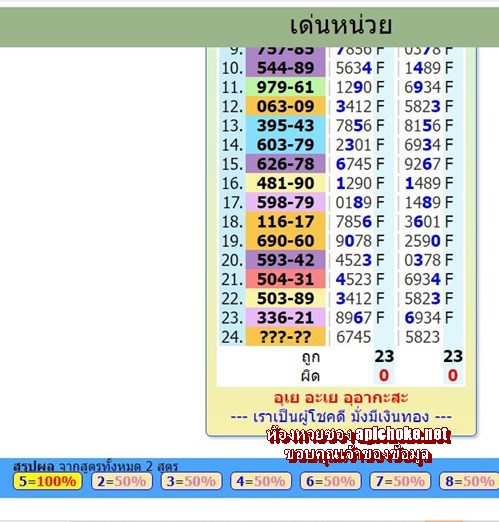Select row 16 result 481-90
499x522 pixels.
pyautogui.click(x=285, y=183)
